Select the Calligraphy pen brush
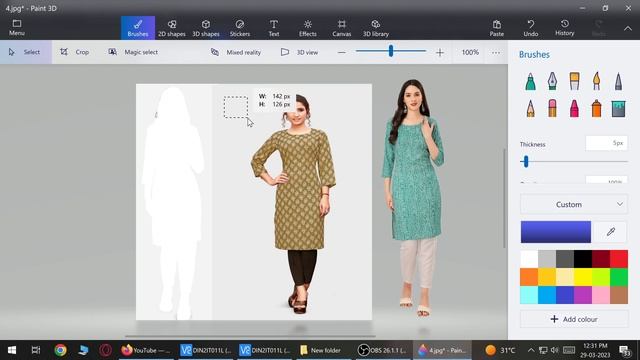The width and height of the screenshot is (640, 360). point(552,81)
